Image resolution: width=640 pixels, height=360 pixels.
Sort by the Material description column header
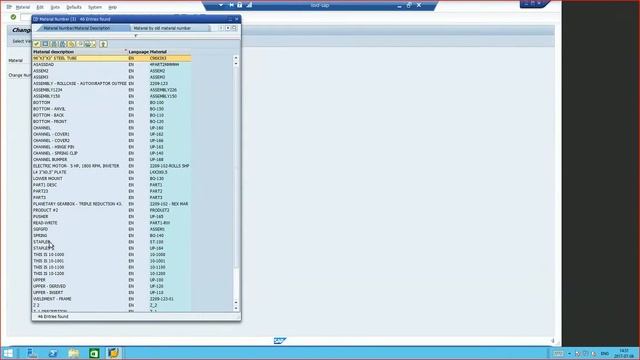coord(80,52)
